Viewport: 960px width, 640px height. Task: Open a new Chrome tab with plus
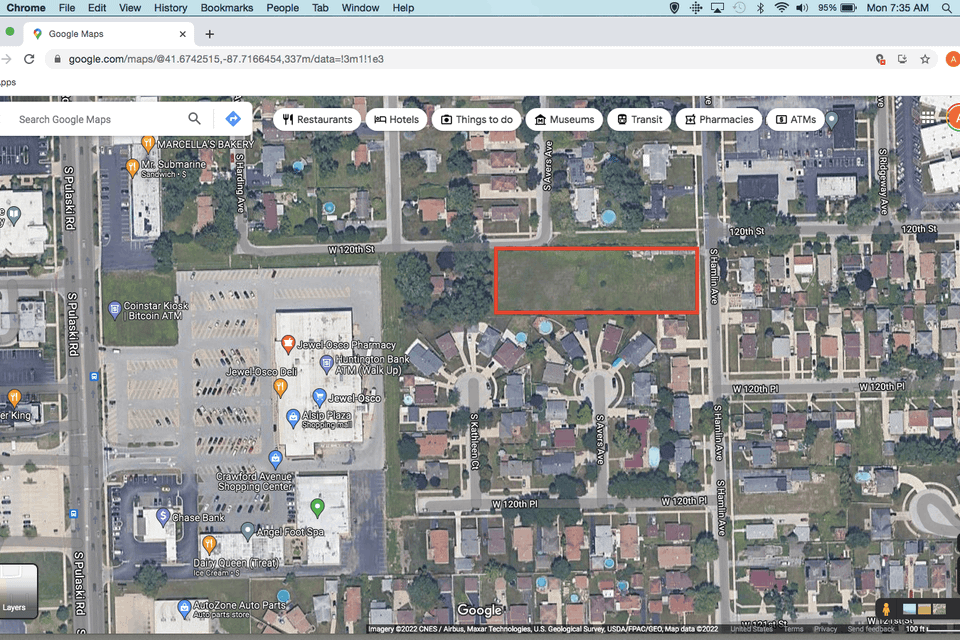[x=209, y=34]
